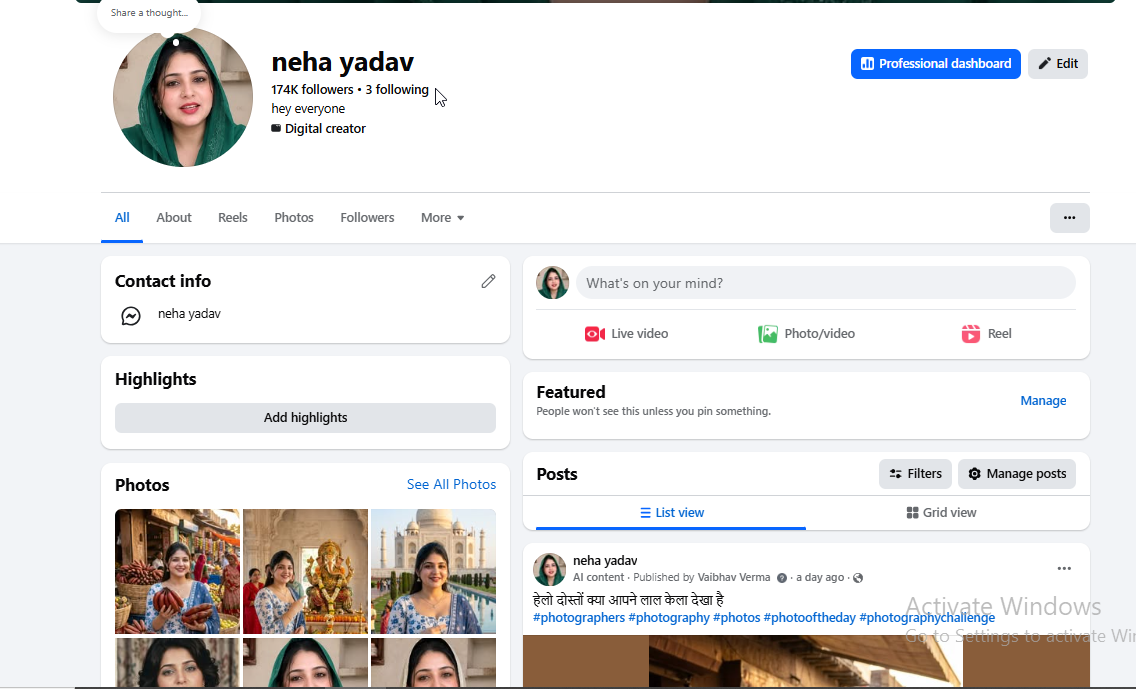Click the Messenger icon beside neha yadav
The height and width of the screenshot is (689, 1136).
(131, 316)
